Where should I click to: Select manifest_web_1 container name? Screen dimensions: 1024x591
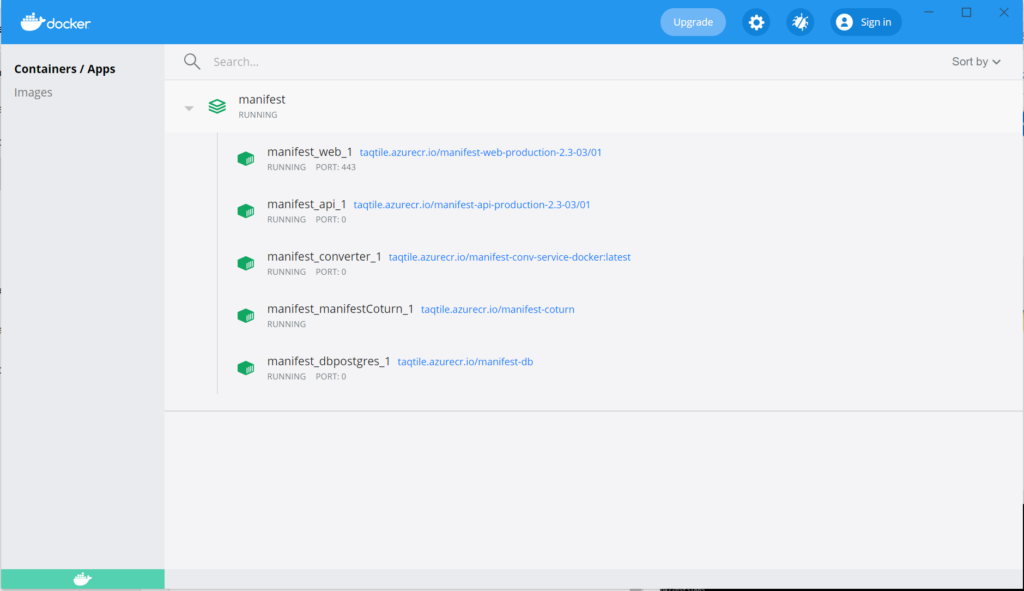pyautogui.click(x=310, y=152)
